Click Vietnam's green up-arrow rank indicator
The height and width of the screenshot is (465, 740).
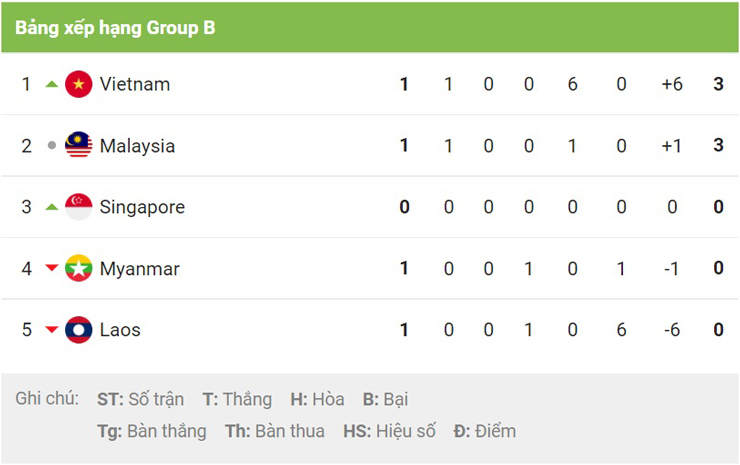pyautogui.click(x=52, y=84)
